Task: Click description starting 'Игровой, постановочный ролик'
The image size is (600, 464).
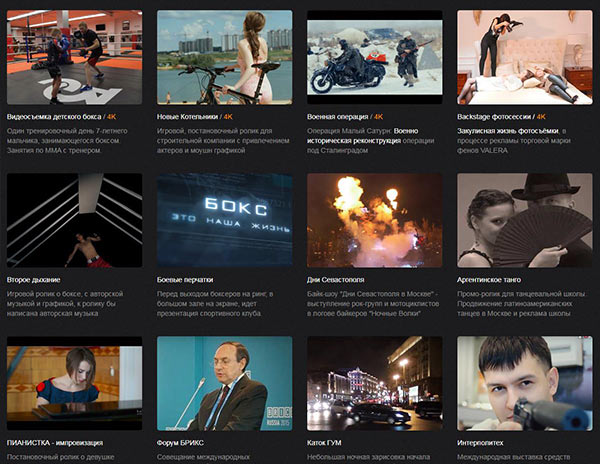Action: 223,140
